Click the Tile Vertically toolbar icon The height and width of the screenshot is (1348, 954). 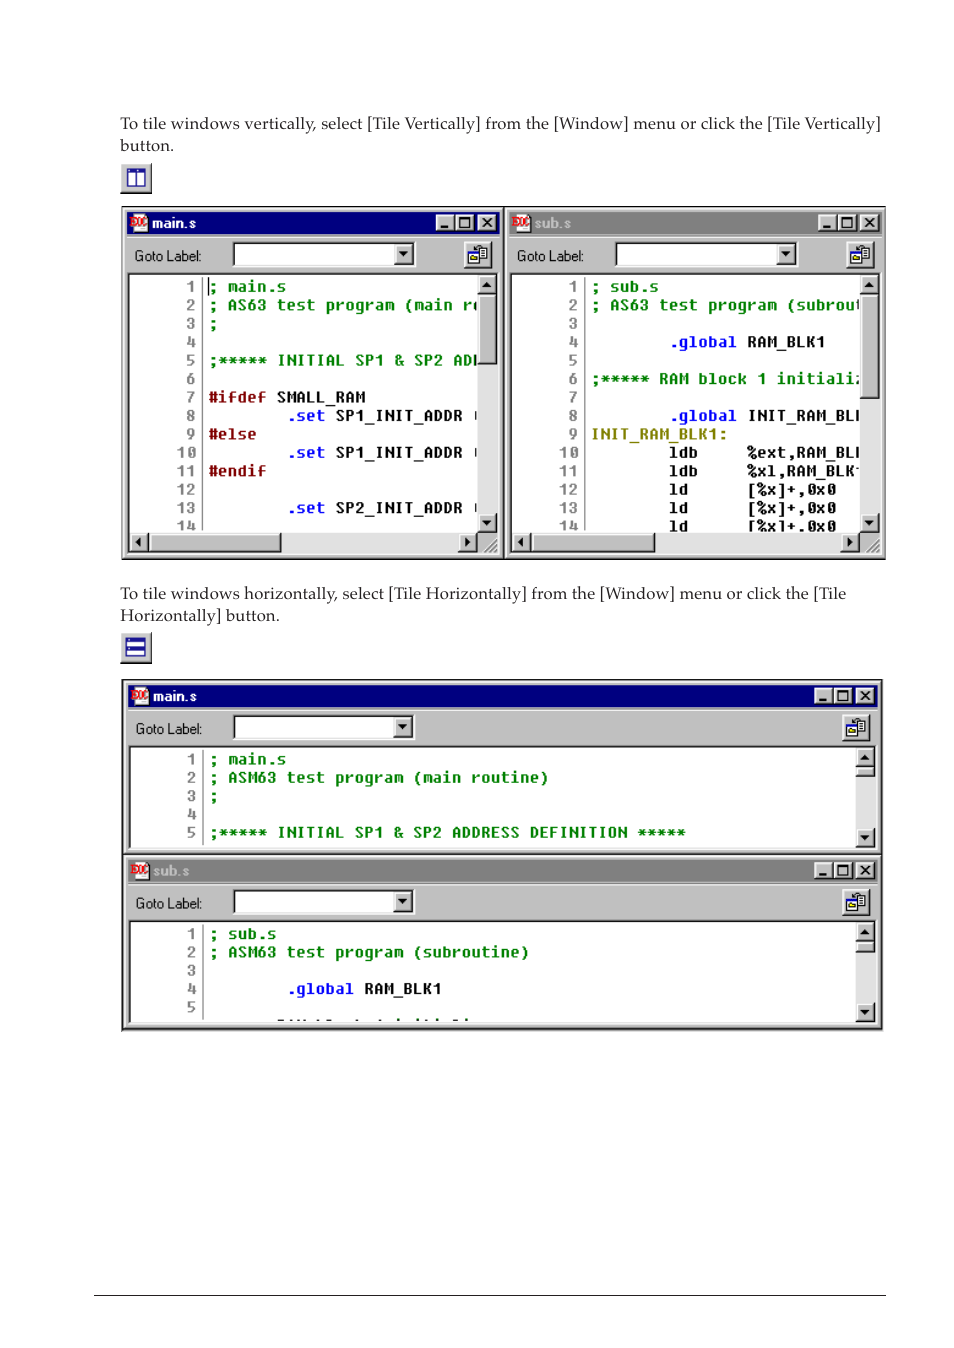click(x=136, y=179)
